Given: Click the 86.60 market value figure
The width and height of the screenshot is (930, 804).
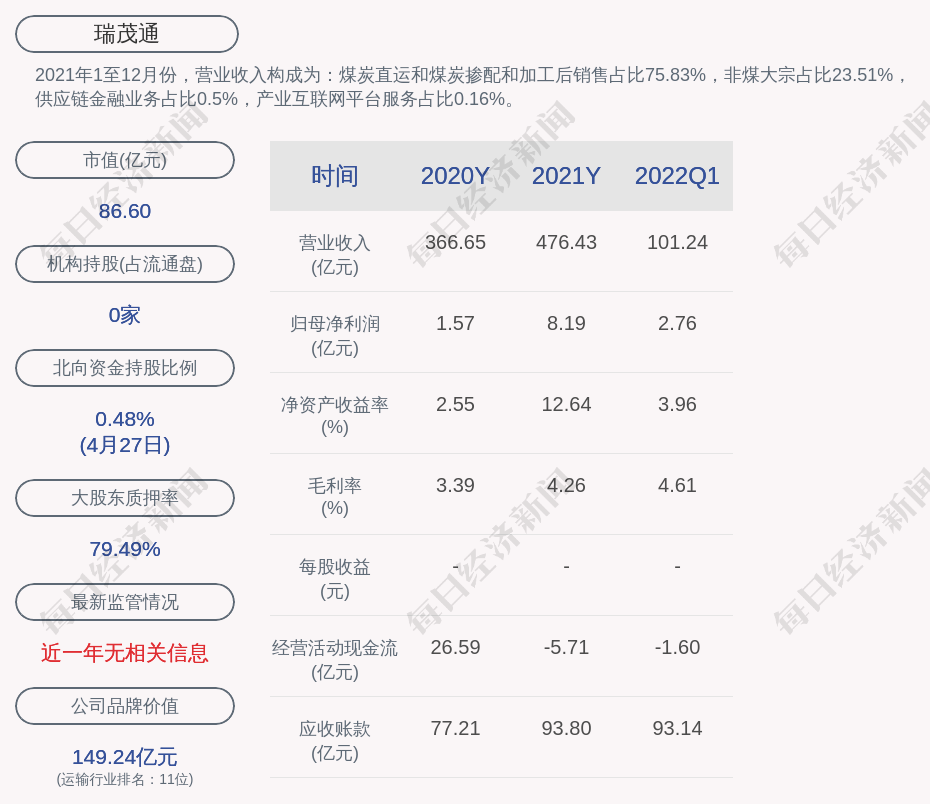Looking at the screenshot, I should point(125,211).
